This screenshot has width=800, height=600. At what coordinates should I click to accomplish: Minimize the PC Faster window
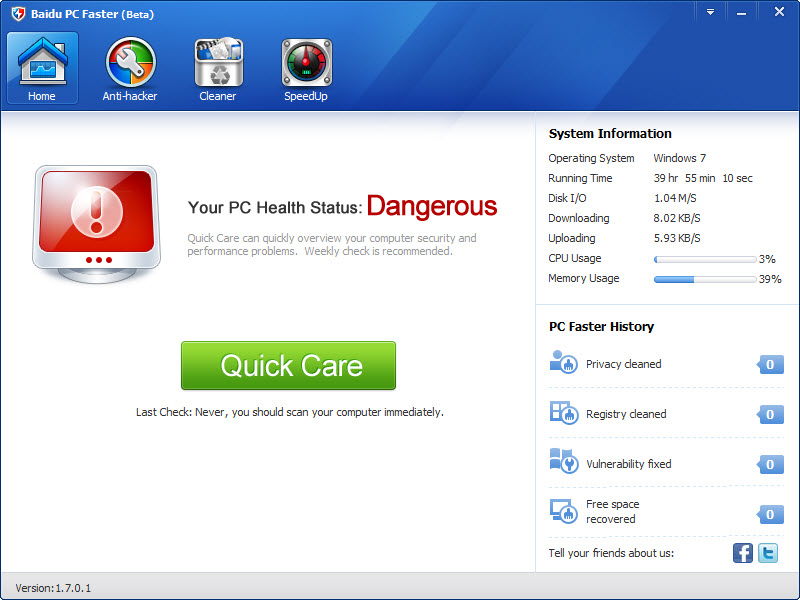tap(744, 12)
